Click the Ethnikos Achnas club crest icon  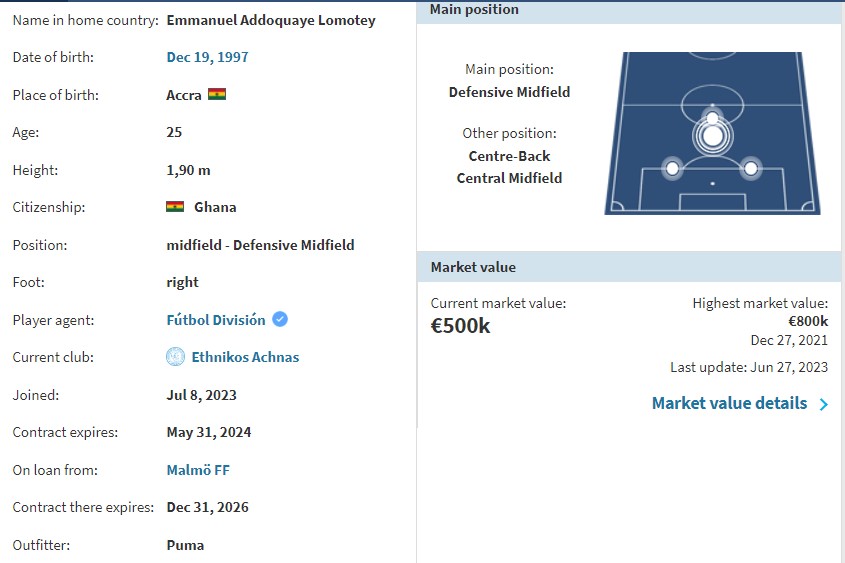(x=175, y=357)
